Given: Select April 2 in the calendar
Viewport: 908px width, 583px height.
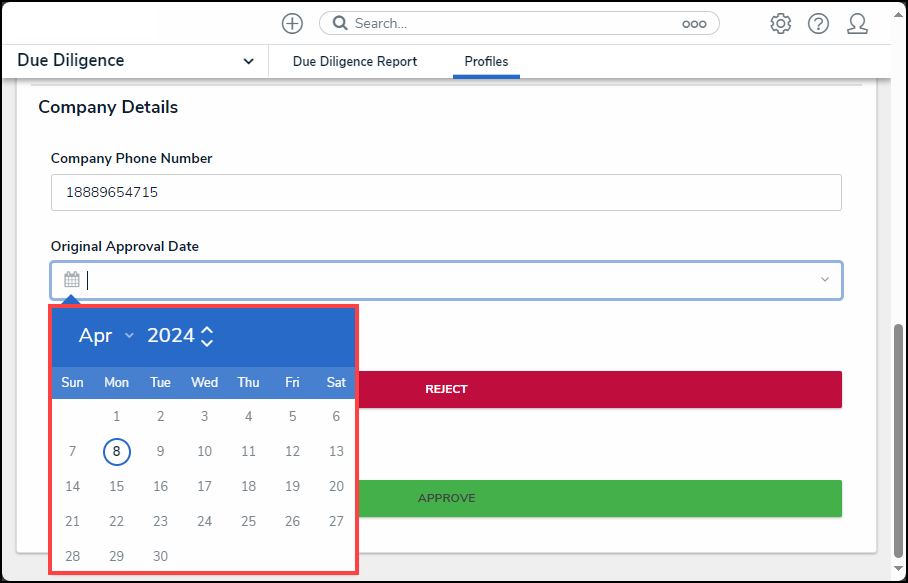Looking at the screenshot, I should pos(160,416).
